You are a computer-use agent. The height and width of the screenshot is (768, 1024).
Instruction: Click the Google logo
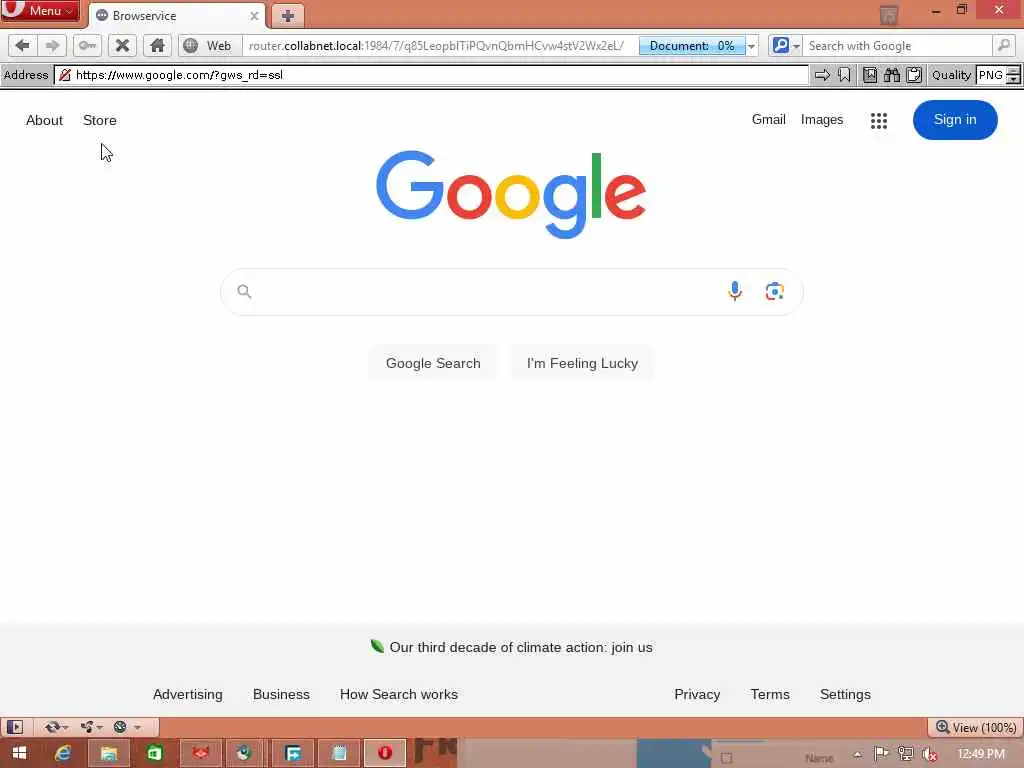click(511, 194)
